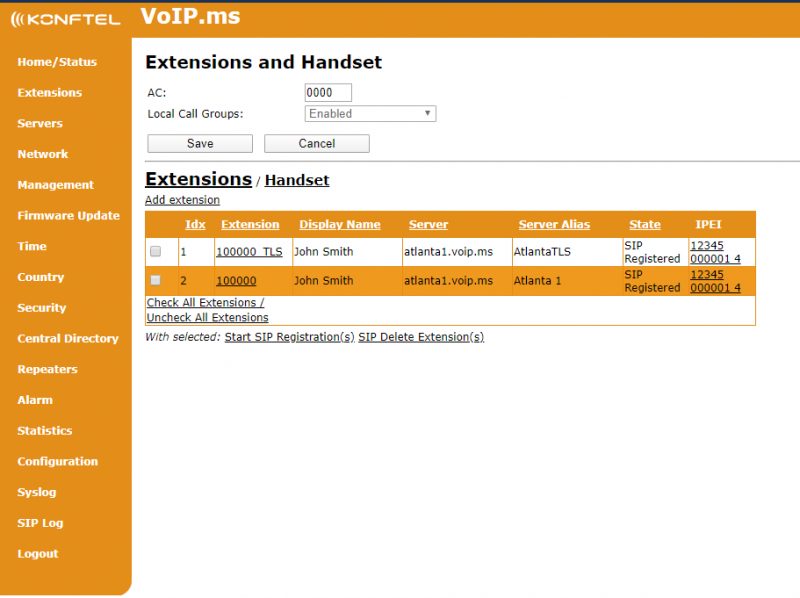Open Security settings
This screenshot has width=800, height=598.
42,308
